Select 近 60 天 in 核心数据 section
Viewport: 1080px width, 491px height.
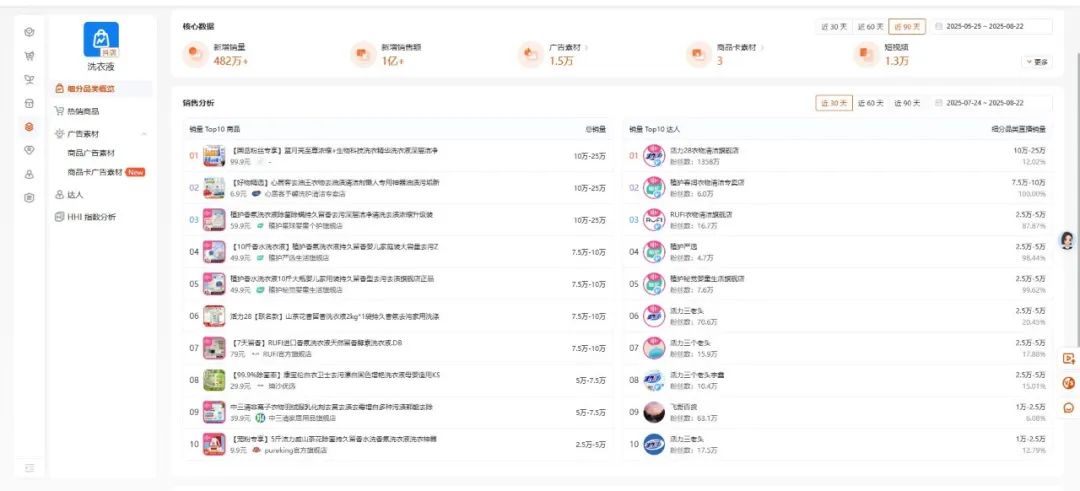pyautogui.click(x=871, y=26)
